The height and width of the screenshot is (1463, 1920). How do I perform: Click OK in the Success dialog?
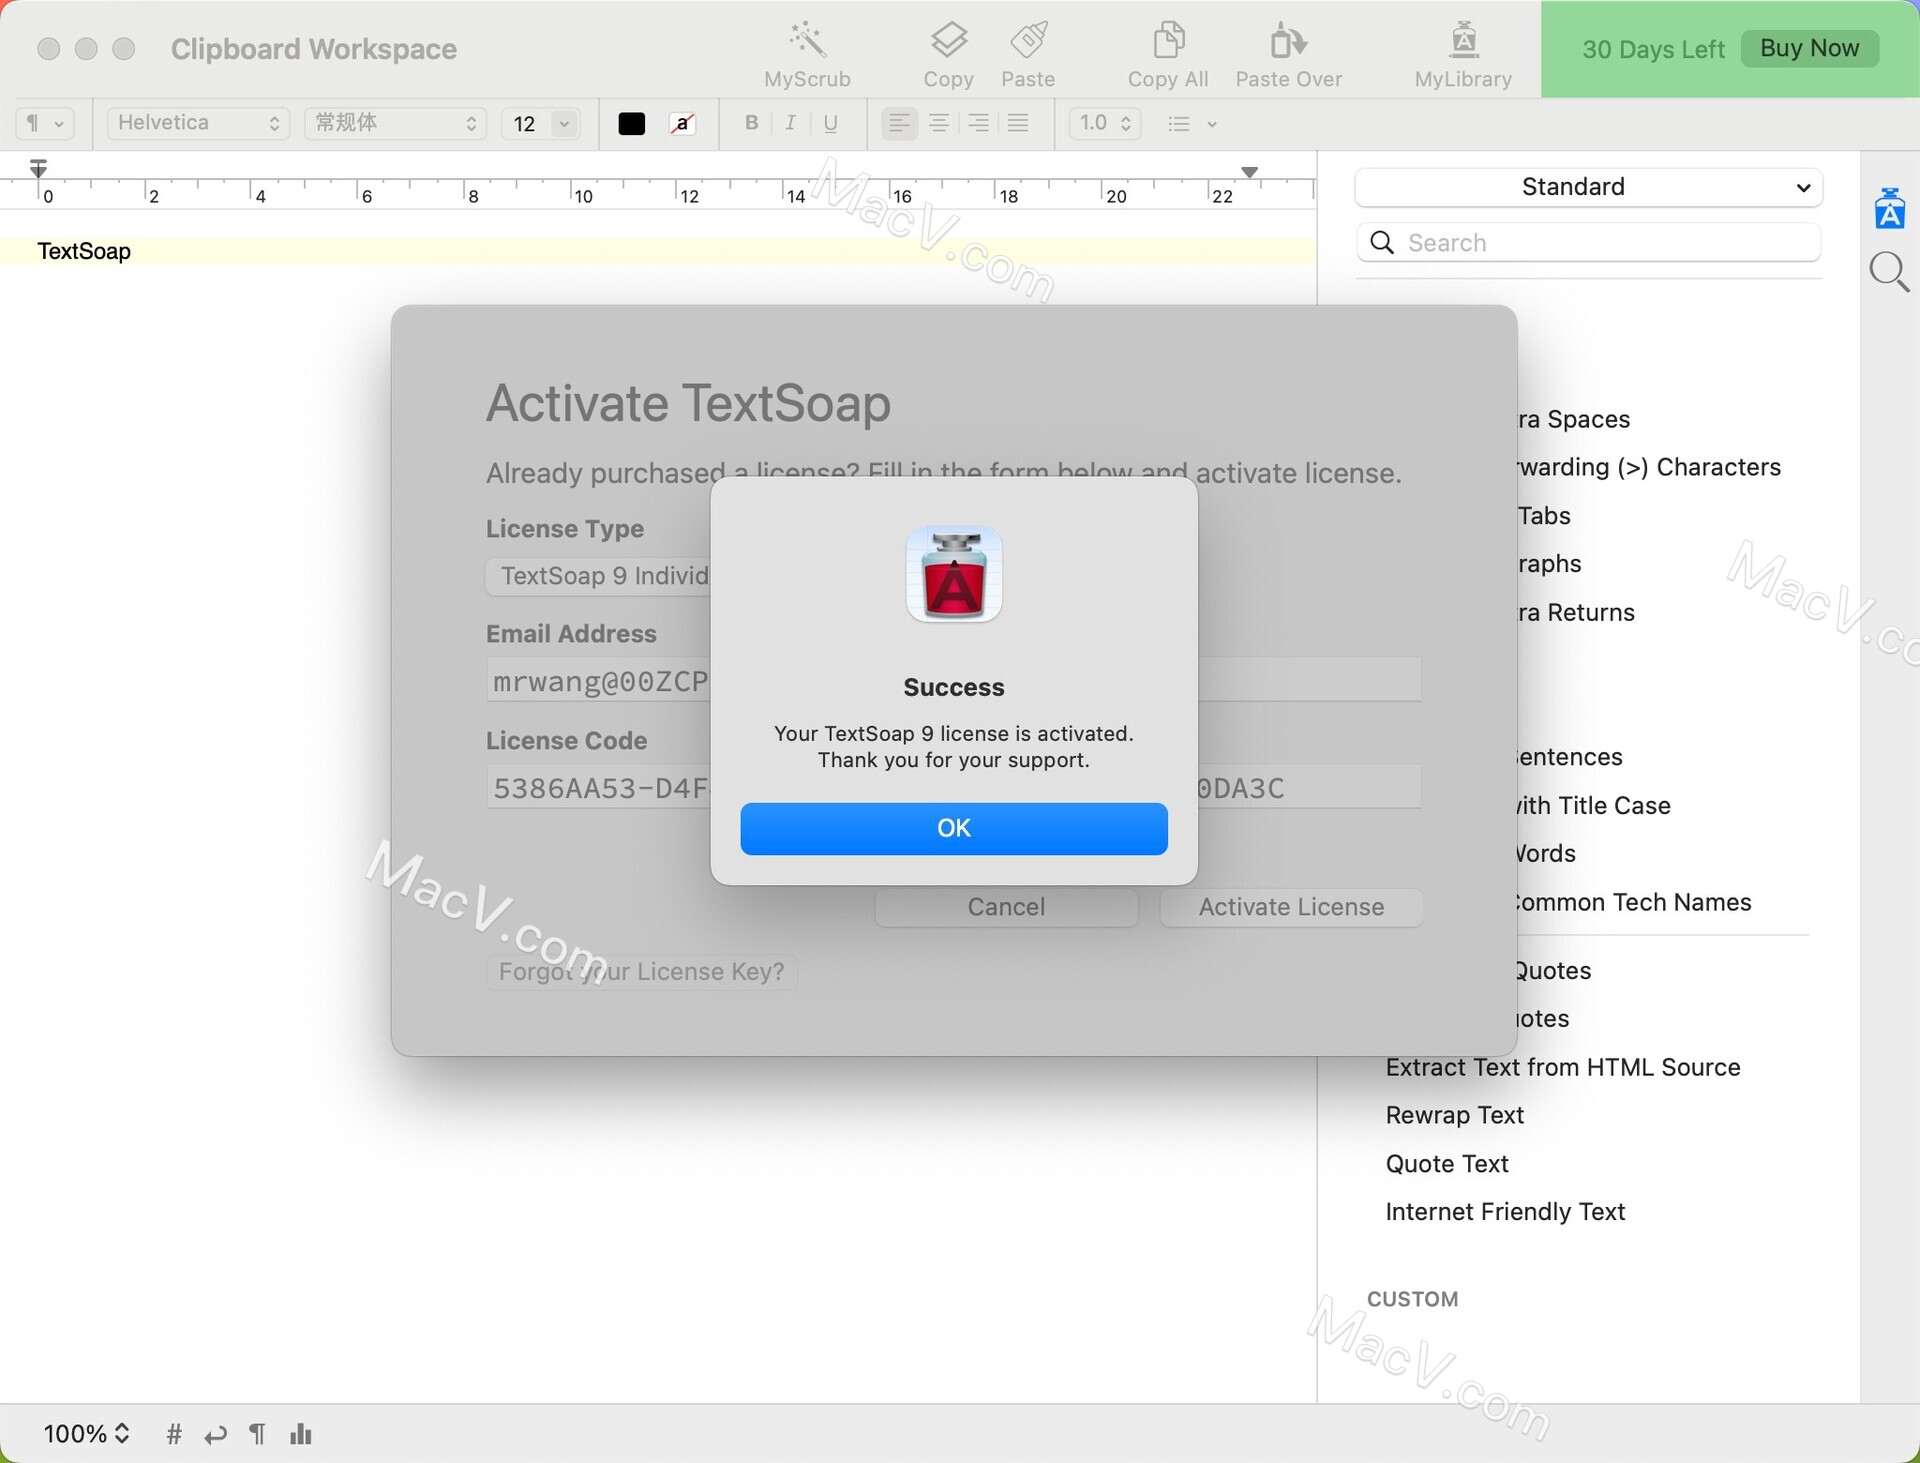953,828
